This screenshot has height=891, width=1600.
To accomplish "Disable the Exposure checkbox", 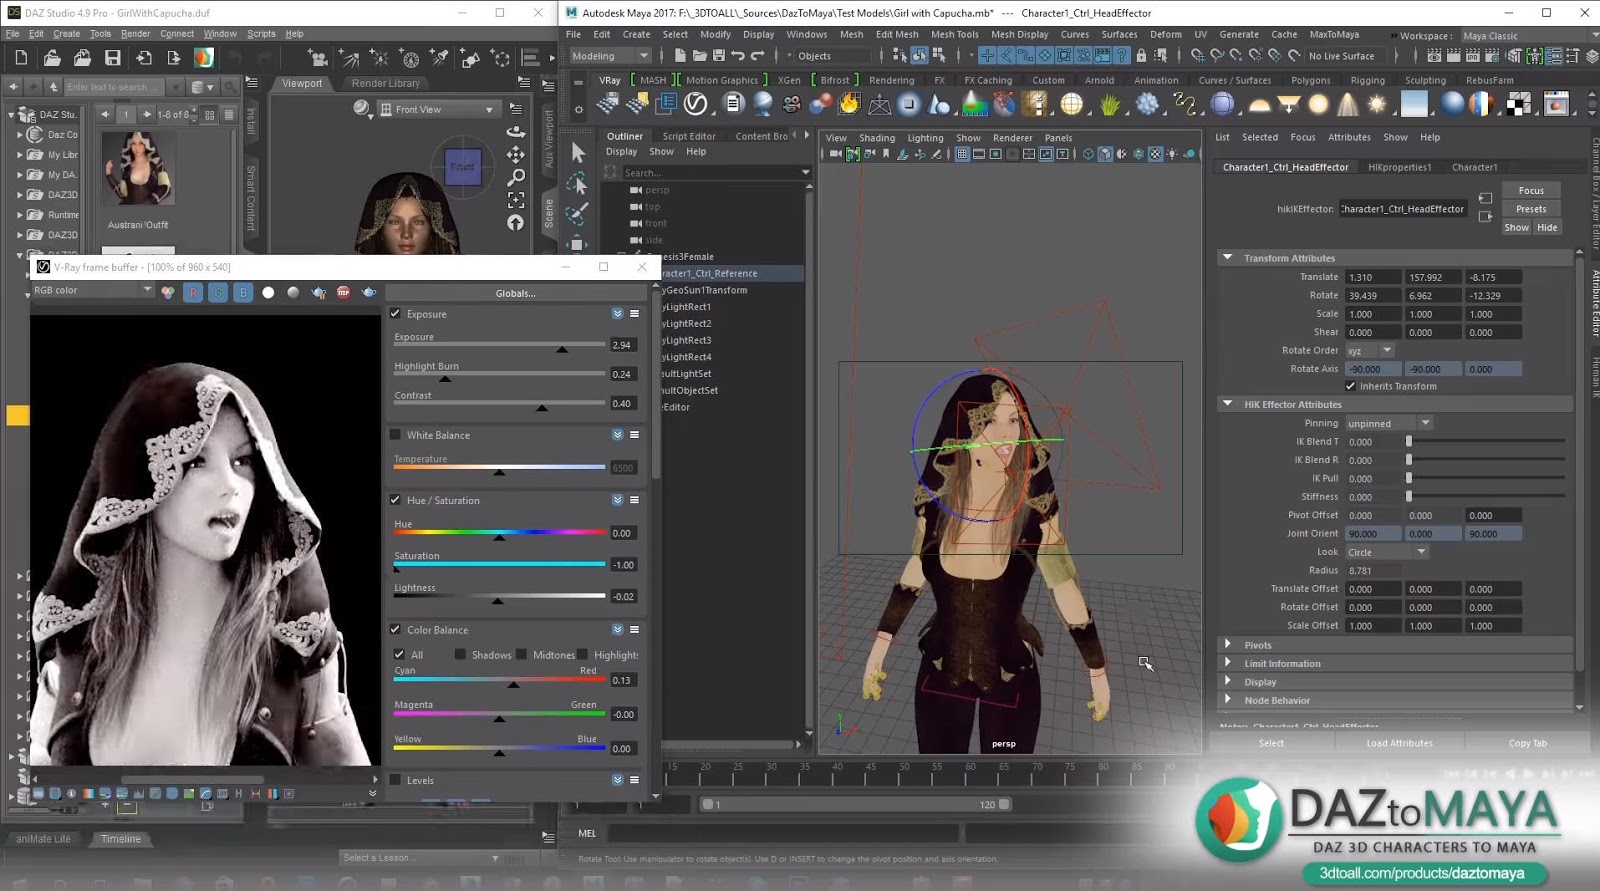I will pyautogui.click(x=396, y=314).
